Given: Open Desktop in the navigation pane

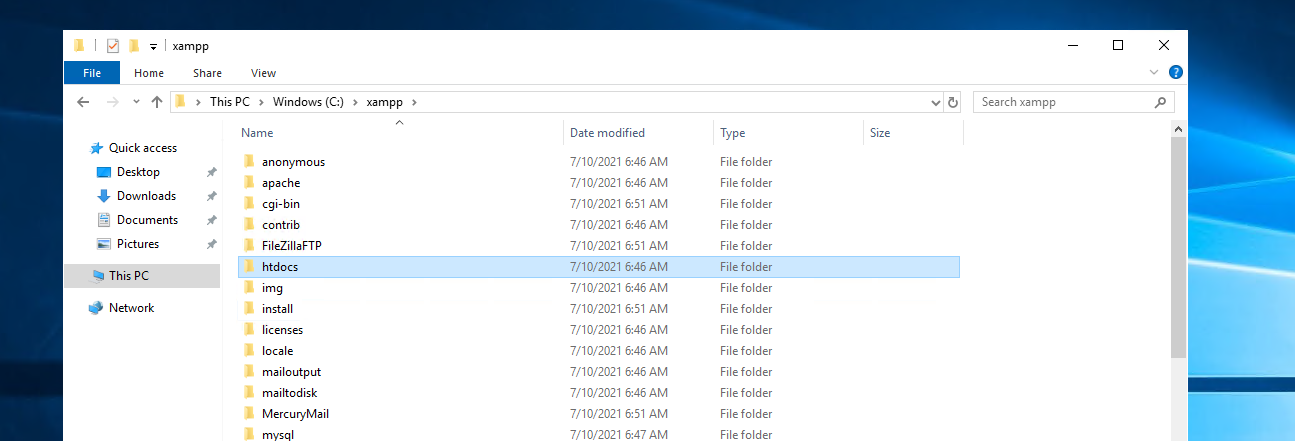Looking at the screenshot, I should [x=138, y=172].
